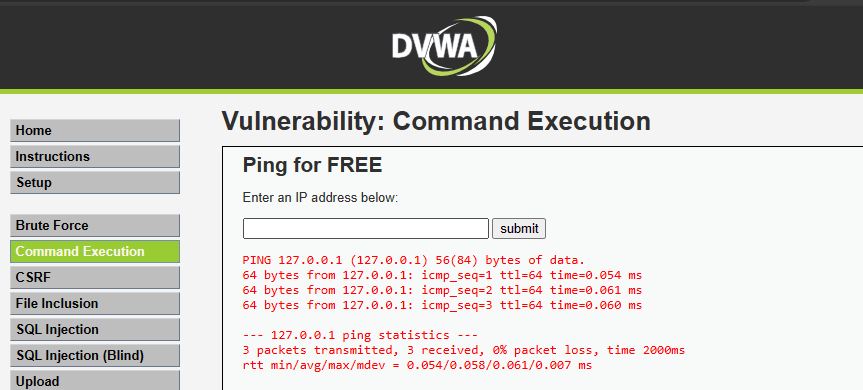This screenshot has width=863, height=390.
Task: Navigate to File Inclusion
Action: point(95,303)
